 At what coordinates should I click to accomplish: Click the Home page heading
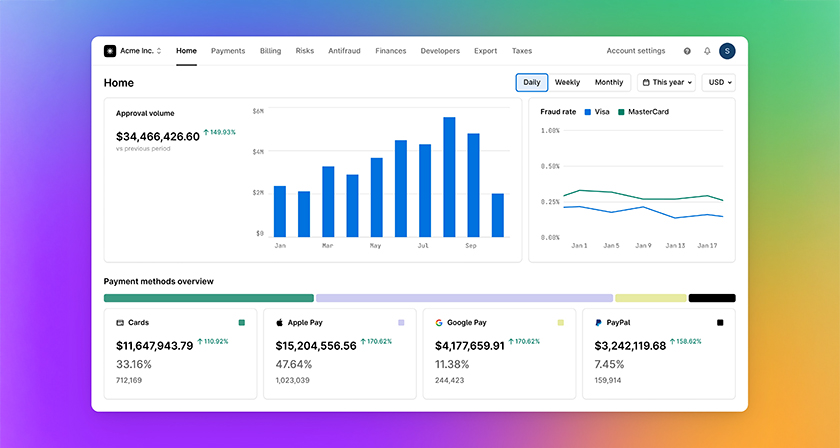119,83
